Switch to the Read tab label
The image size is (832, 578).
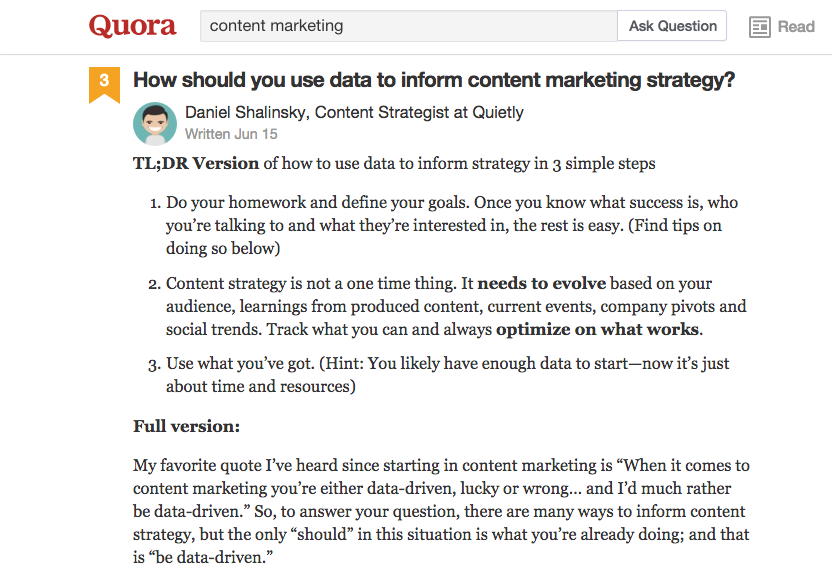(796, 27)
